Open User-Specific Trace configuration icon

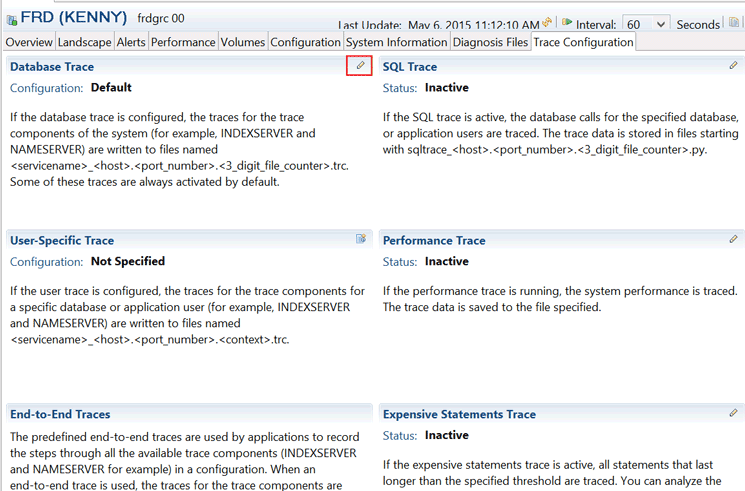361,239
